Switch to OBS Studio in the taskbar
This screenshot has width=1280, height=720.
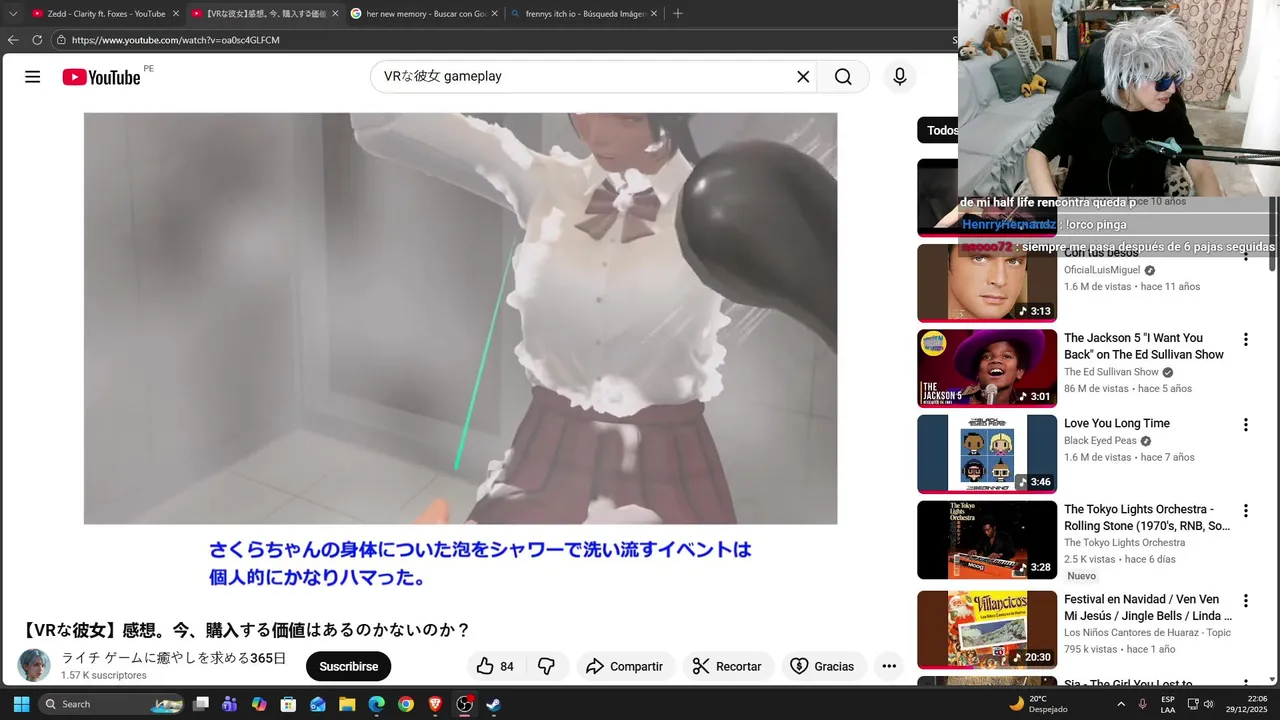[x=465, y=704]
